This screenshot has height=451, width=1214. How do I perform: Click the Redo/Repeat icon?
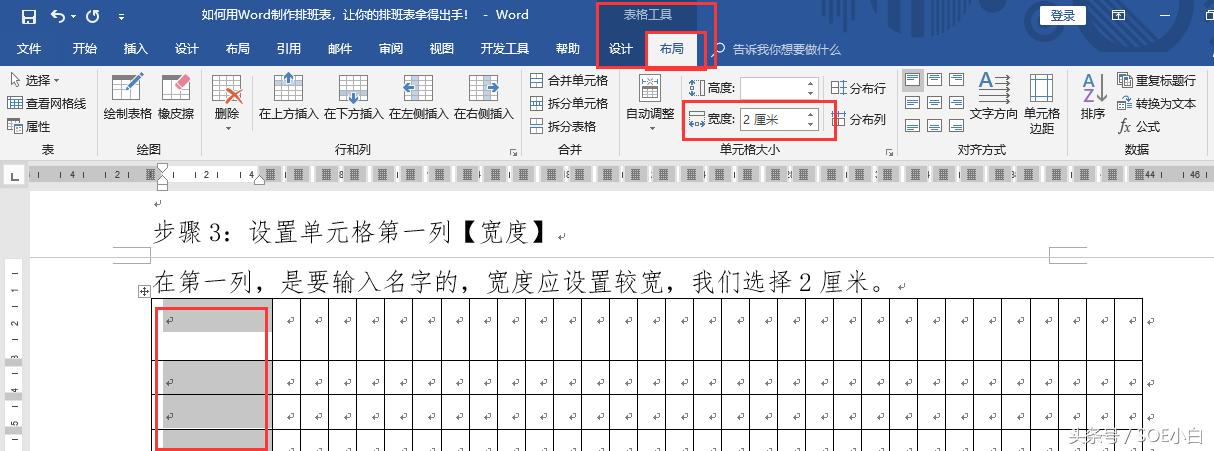tap(93, 16)
